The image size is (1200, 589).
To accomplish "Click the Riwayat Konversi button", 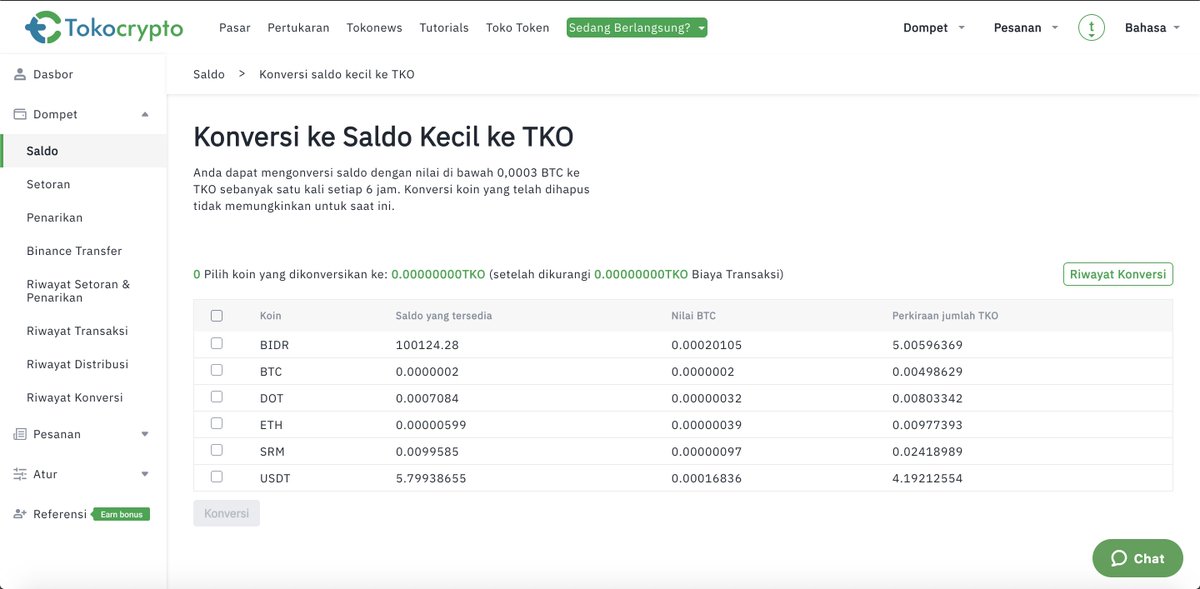I will tap(1117, 274).
